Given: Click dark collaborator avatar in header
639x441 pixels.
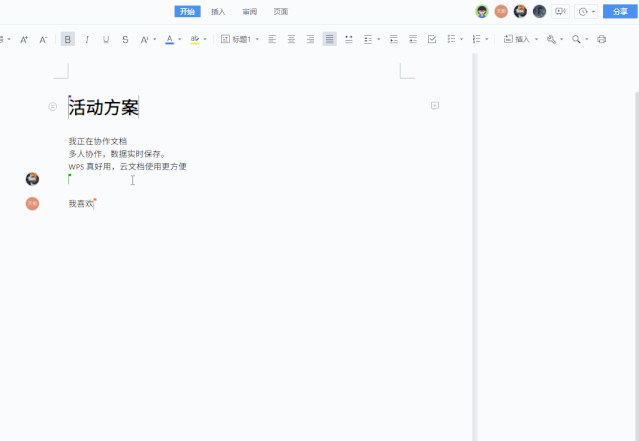Looking at the screenshot, I should pyautogui.click(x=539, y=11).
